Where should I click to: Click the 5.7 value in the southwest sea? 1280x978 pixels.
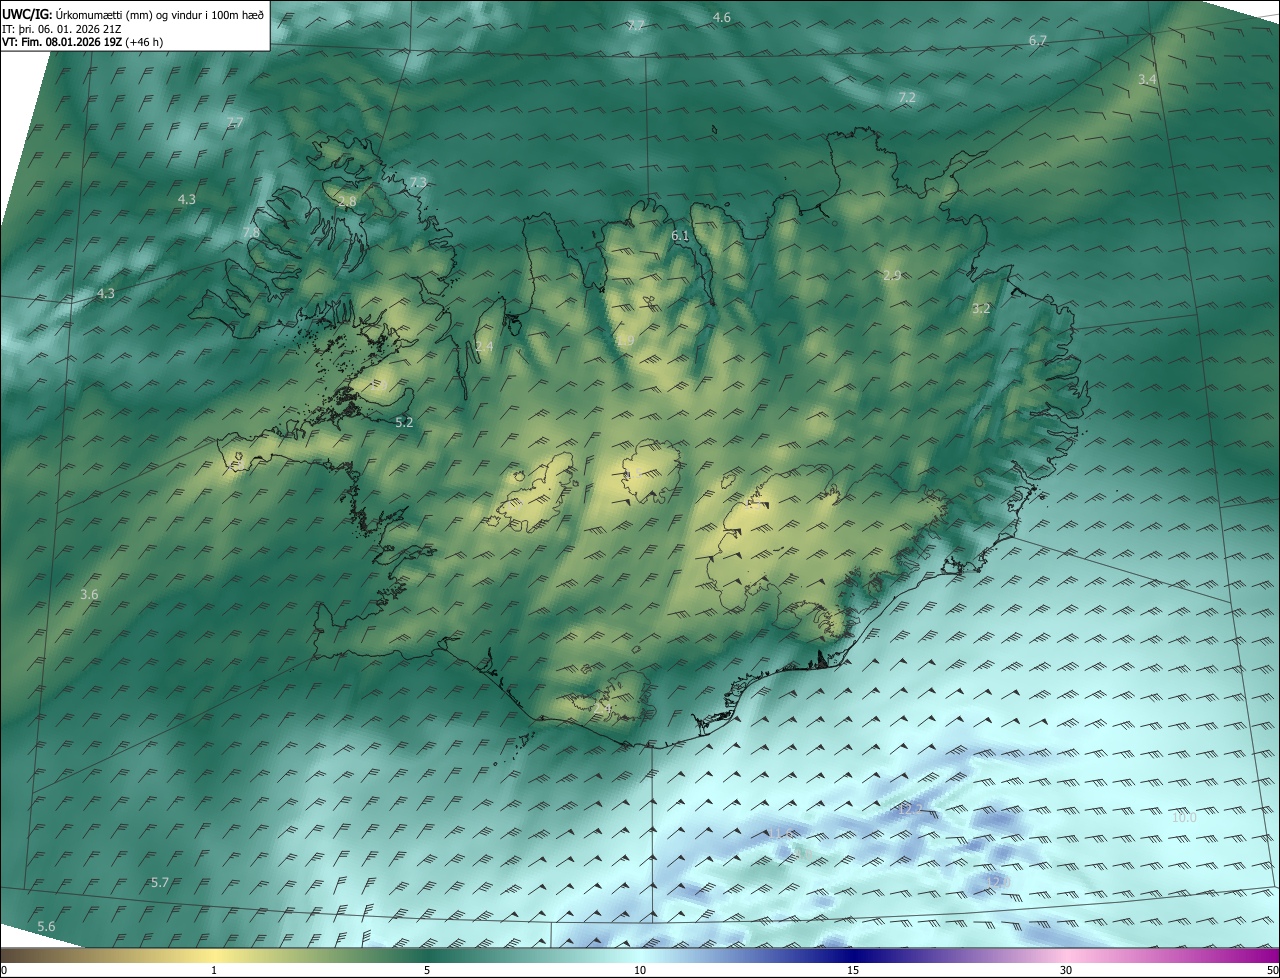[159, 883]
